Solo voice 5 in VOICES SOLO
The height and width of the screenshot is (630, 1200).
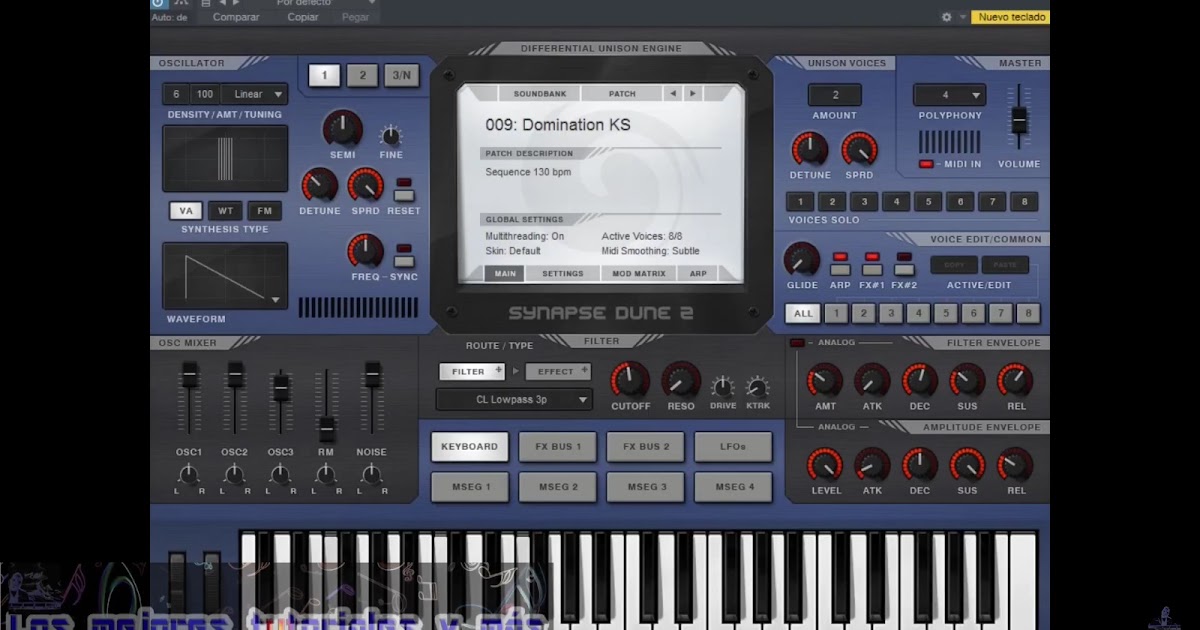928,201
